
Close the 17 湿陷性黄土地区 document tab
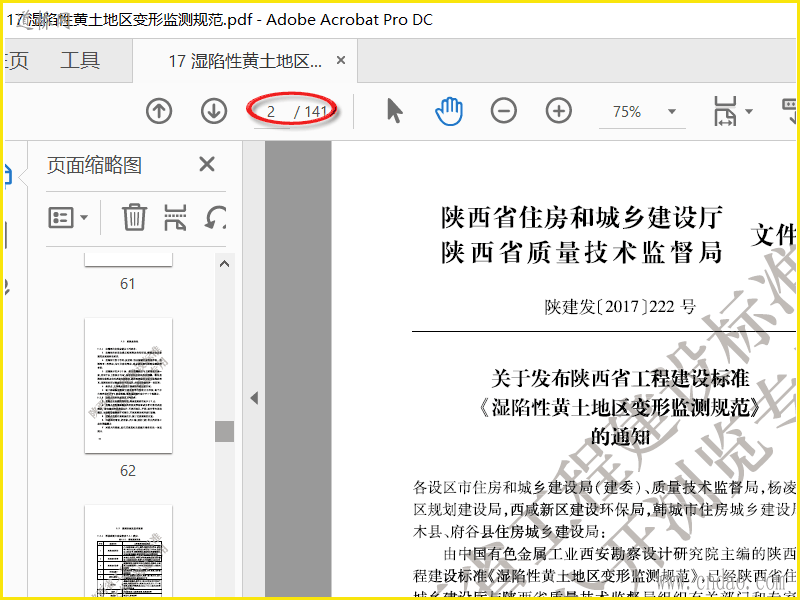coord(341,61)
